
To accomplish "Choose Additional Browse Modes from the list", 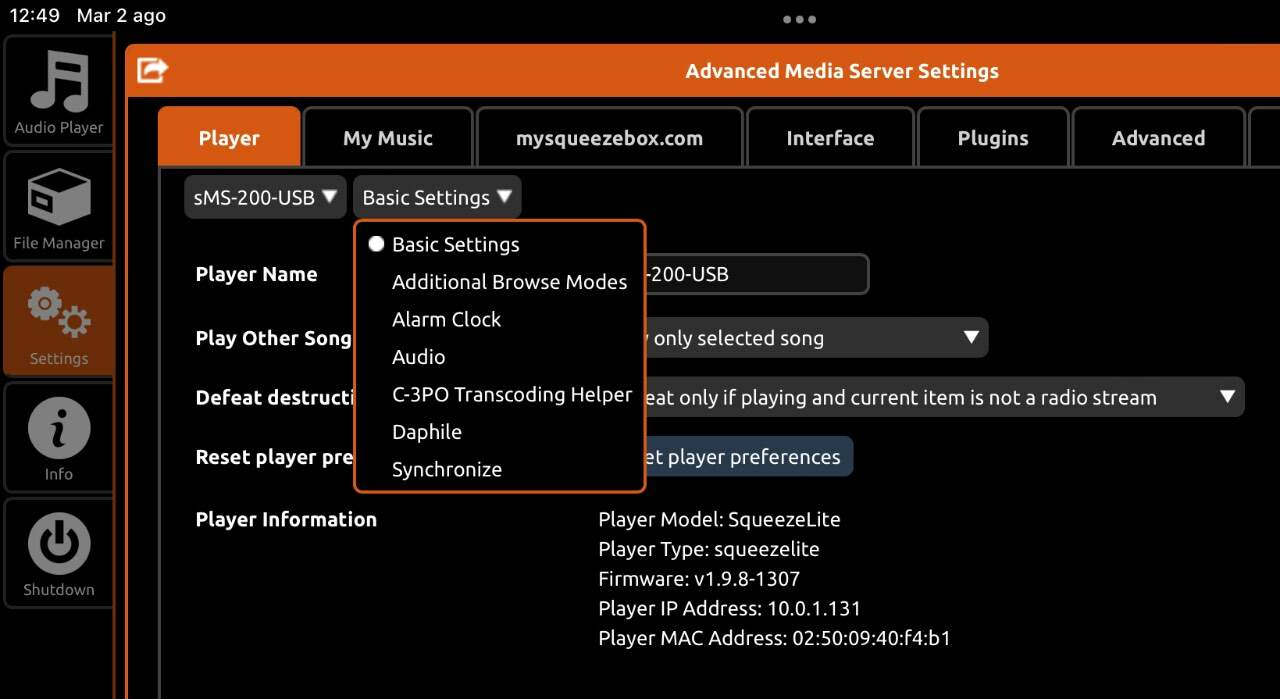I will [509, 282].
